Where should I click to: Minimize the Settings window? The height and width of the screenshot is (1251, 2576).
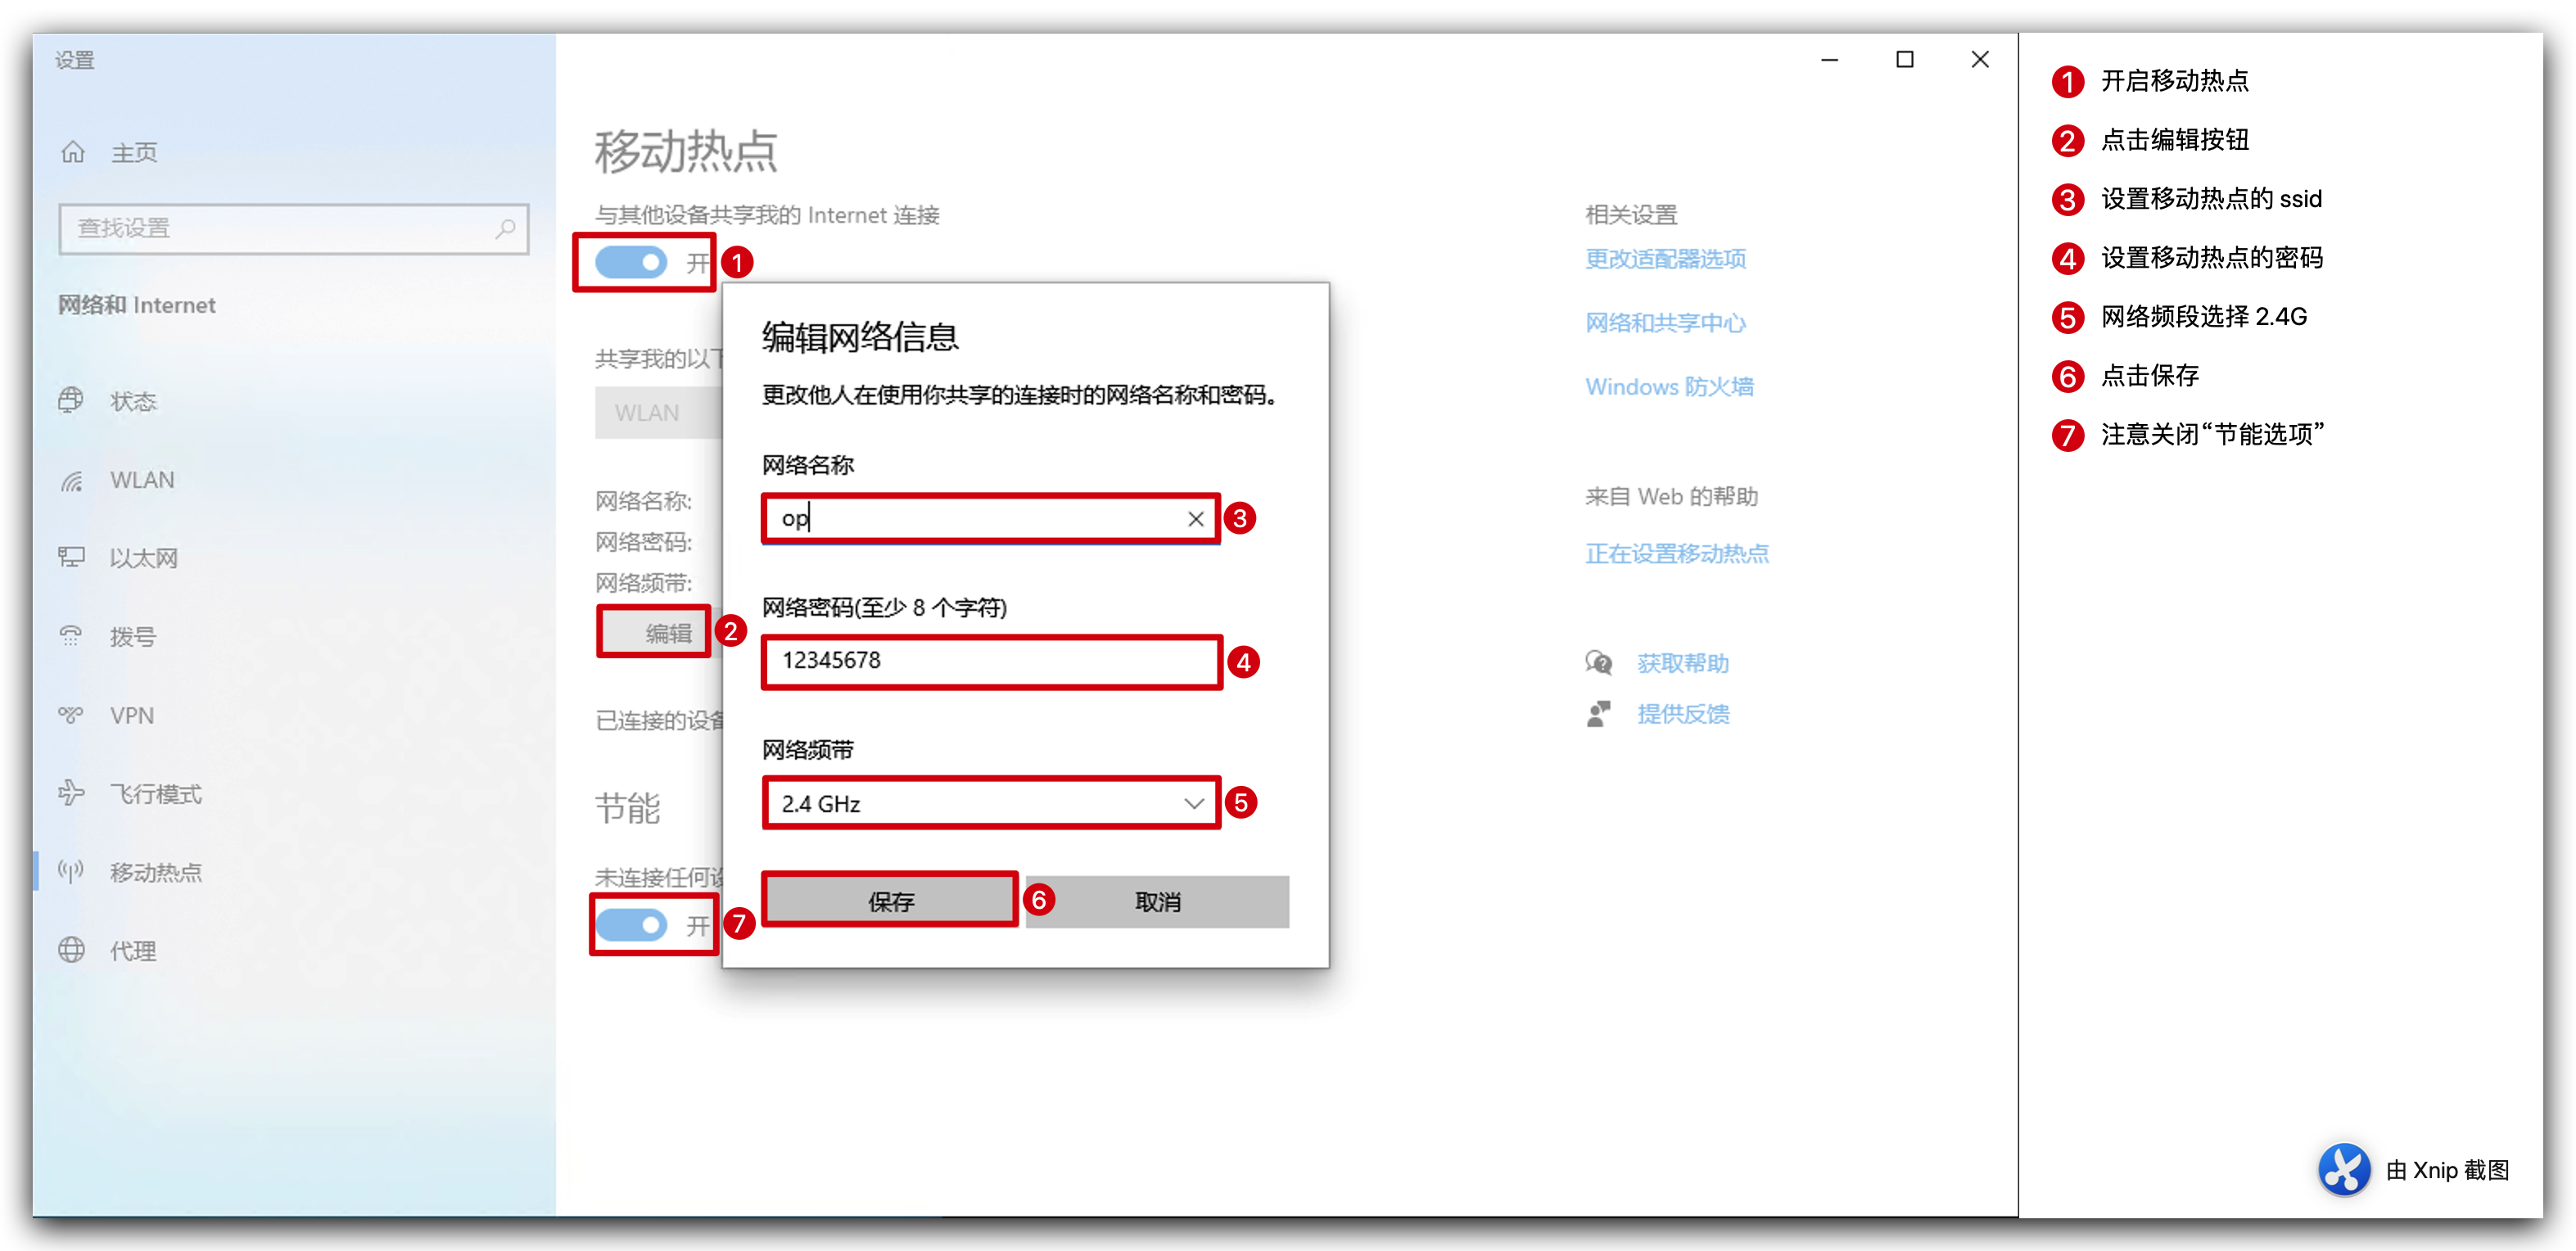tap(1829, 60)
